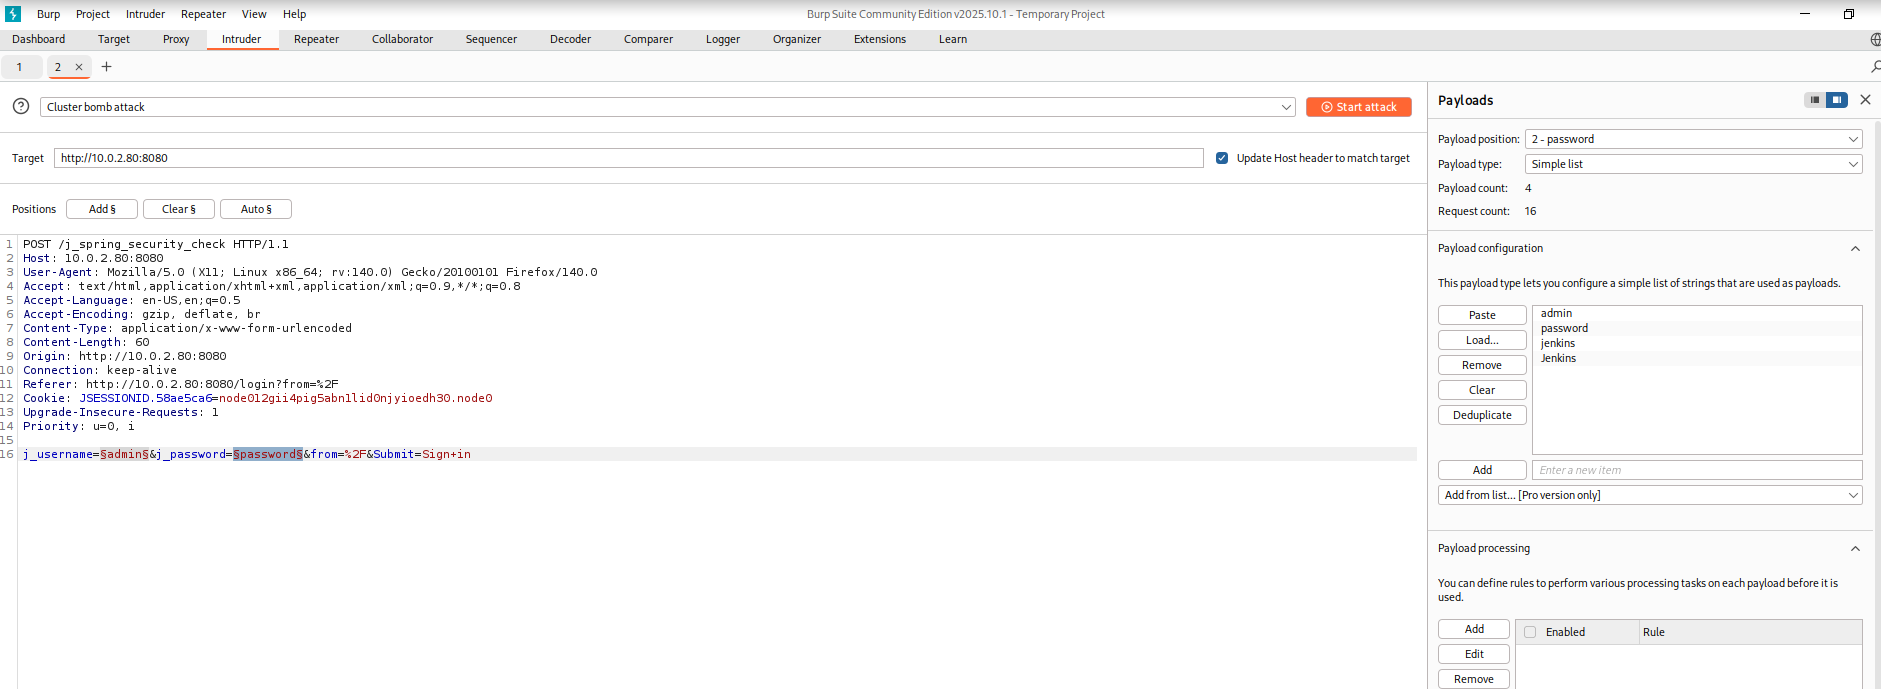The width and height of the screenshot is (1881, 689).
Task: Open the Payload type Simple list dropdown
Action: point(1693,164)
